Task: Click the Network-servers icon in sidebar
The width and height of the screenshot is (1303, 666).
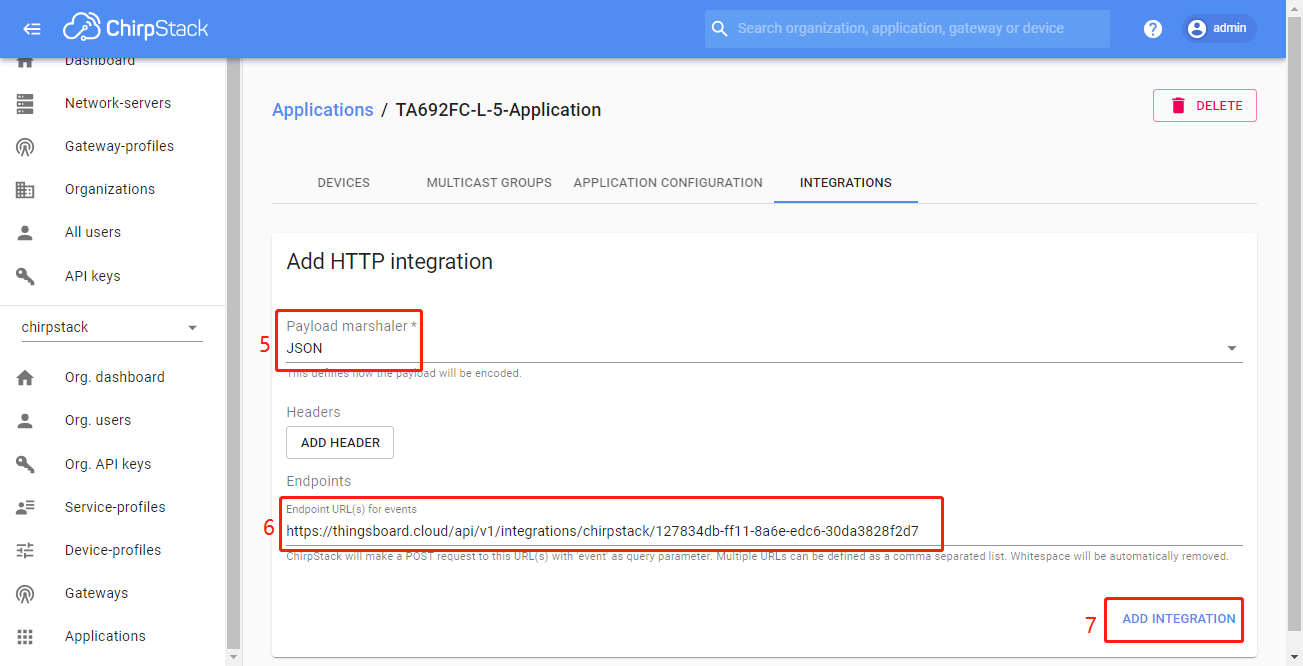Action: click(x=25, y=103)
